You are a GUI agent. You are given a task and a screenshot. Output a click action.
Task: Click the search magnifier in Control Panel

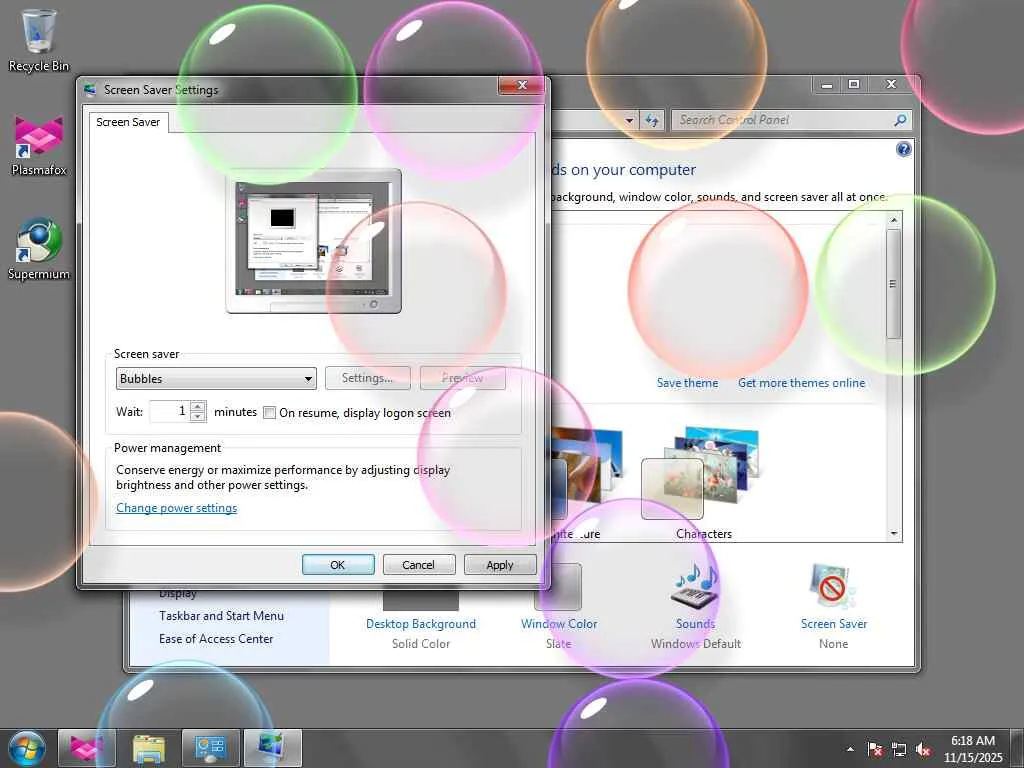(x=900, y=120)
